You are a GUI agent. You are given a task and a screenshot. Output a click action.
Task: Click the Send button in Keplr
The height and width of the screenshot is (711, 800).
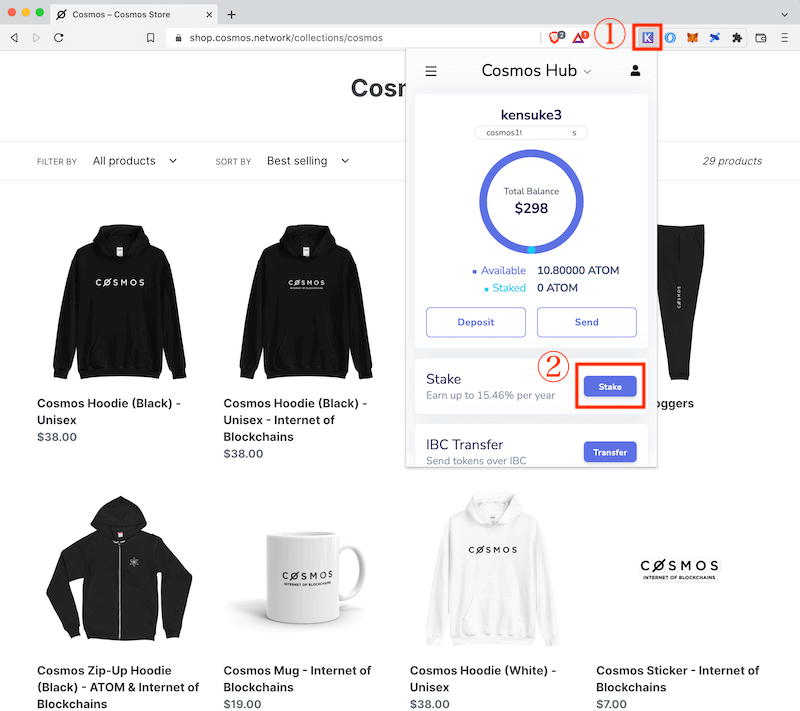click(x=586, y=322)
